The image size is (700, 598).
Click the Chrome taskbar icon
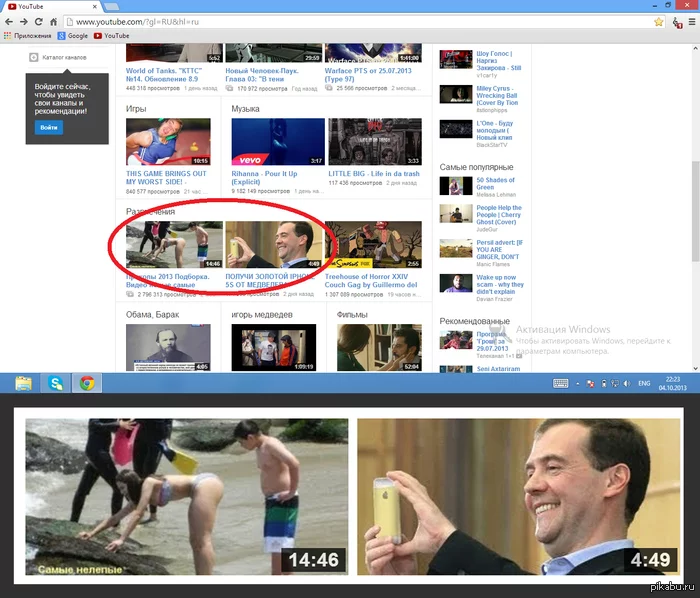pyautogui.click(x=87, y=383)
